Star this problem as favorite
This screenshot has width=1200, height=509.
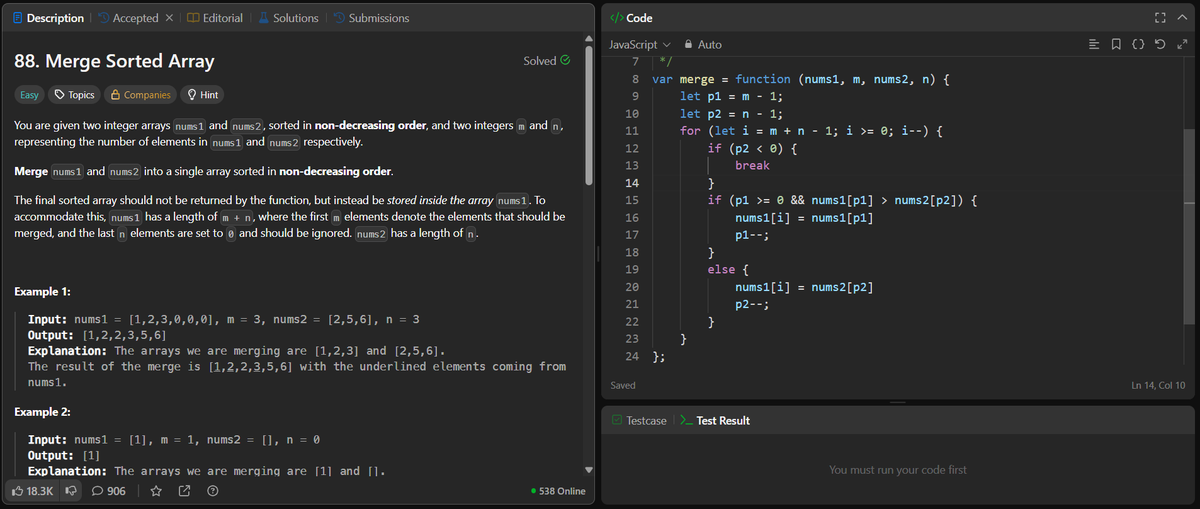(x=156, y=491)
